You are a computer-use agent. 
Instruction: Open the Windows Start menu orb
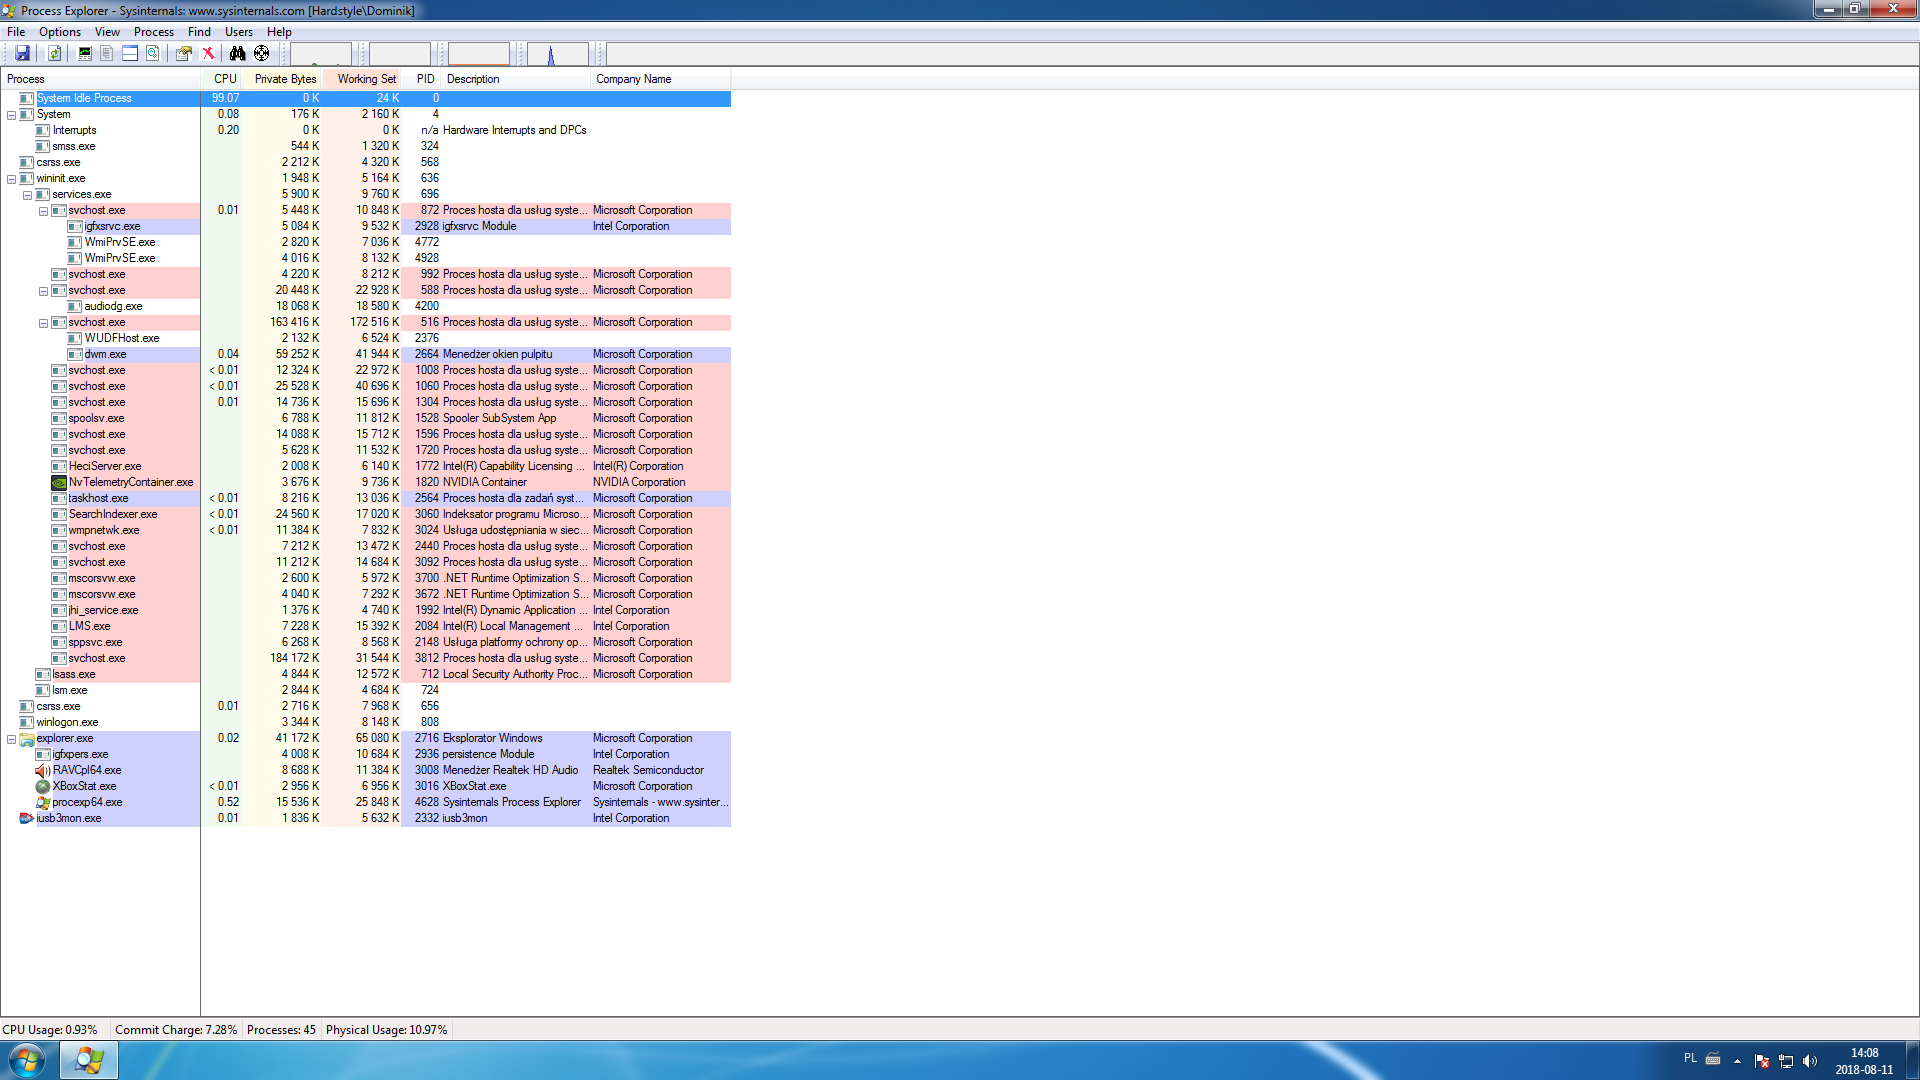click(27, 1060)
